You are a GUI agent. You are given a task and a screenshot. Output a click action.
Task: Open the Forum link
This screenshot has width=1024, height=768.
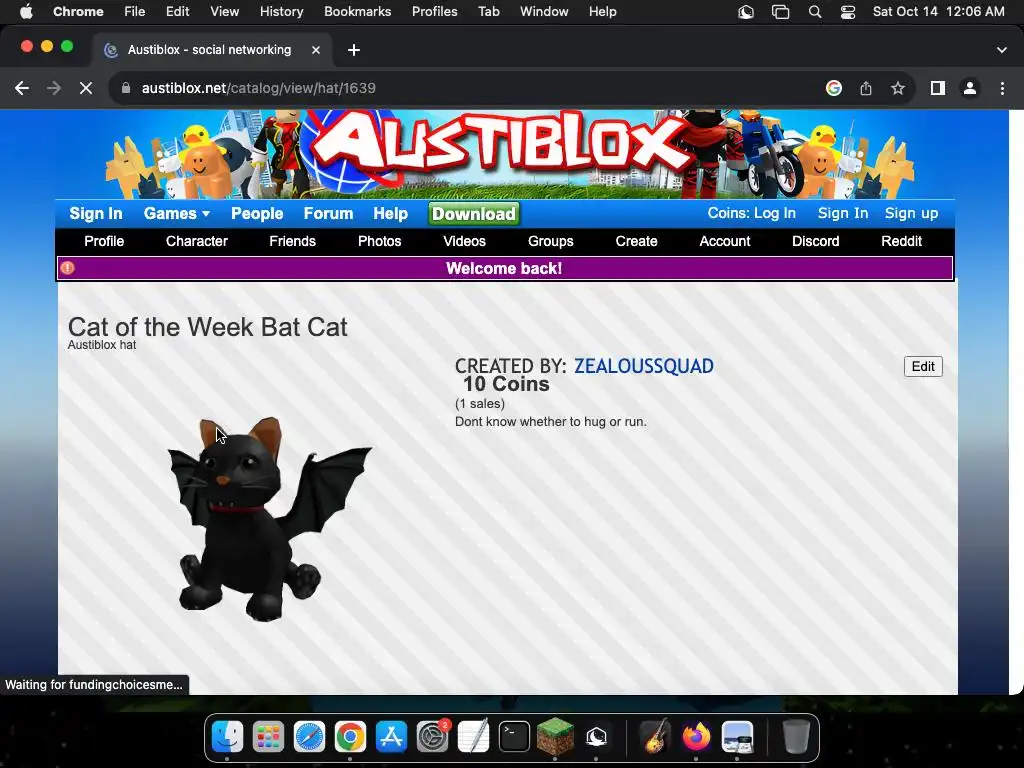tap(328, 214)
